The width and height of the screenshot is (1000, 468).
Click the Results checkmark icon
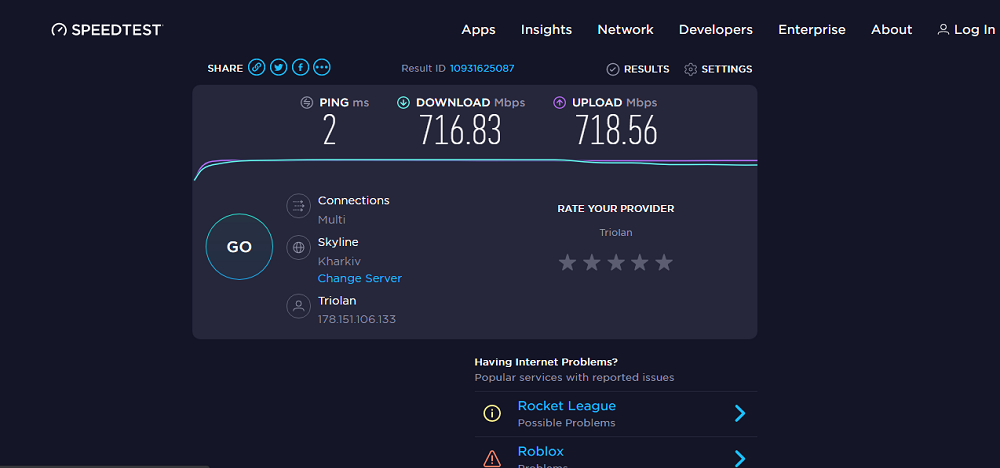613,69
